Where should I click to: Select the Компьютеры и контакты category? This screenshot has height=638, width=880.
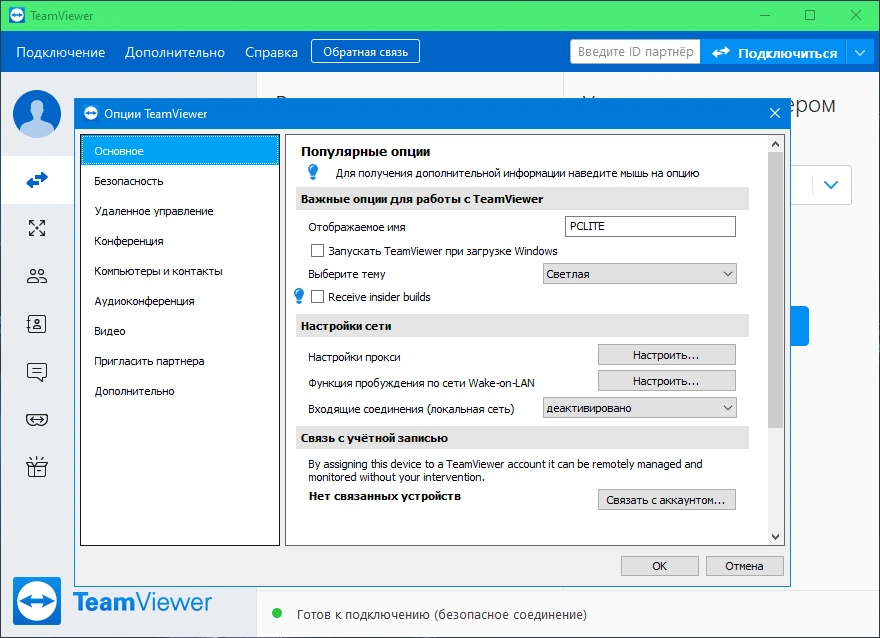coord(180,271)
